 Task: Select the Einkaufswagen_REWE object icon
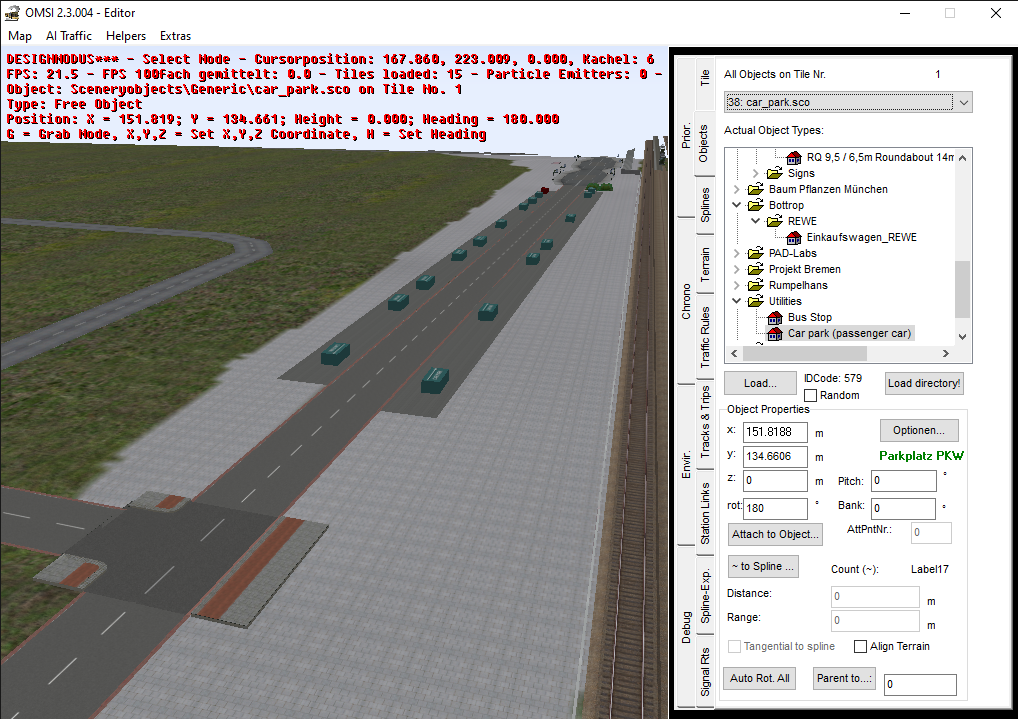(x=793, y=238)
